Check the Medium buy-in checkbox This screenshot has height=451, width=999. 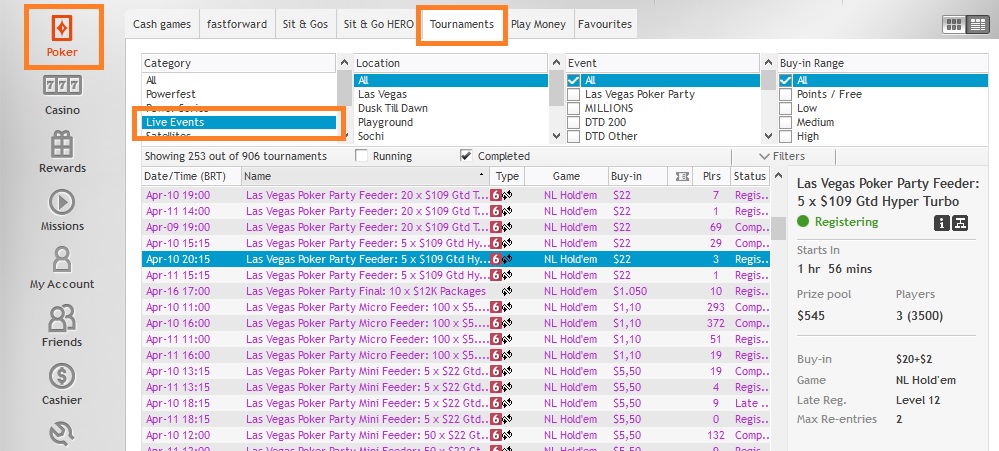(786, 122)
